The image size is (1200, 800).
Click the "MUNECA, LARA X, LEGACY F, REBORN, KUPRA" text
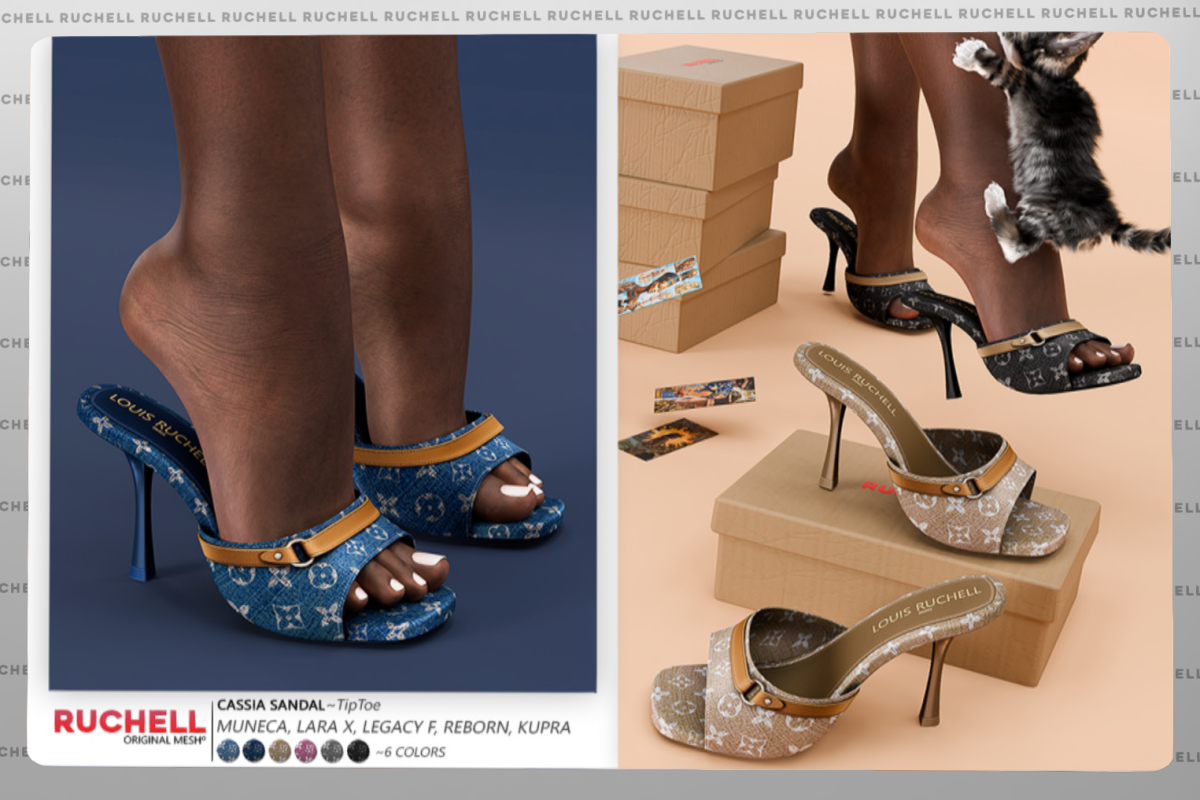[x=393, y=728]
